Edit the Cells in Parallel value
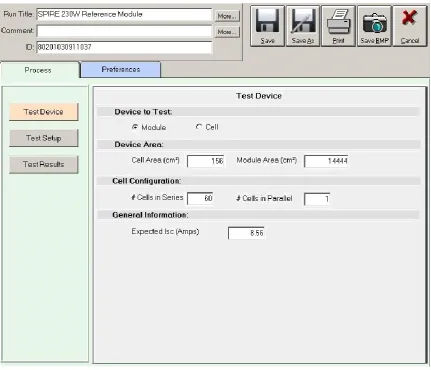The height and width of the screenshot is (370, 431). tap(317, 199)
